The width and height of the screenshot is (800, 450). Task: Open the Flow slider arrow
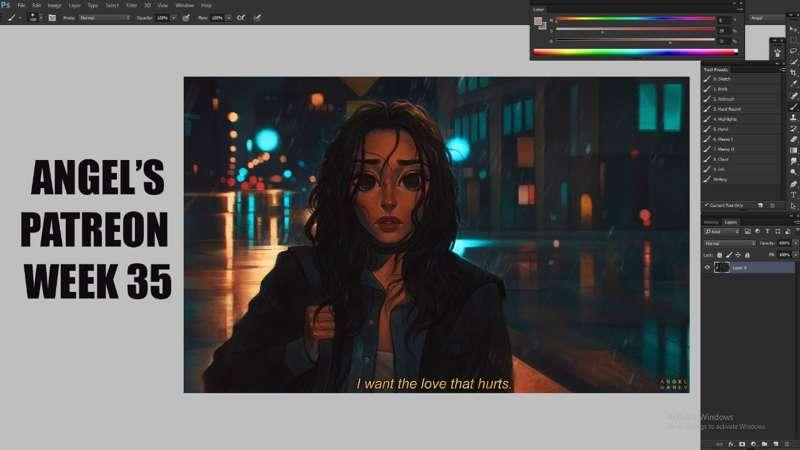(228, 18)
